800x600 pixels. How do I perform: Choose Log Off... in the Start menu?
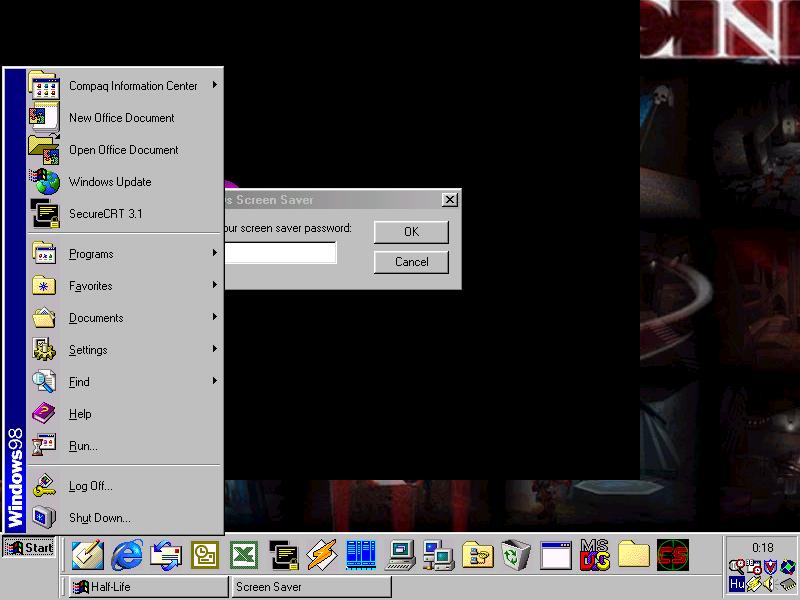click(124, 486)
